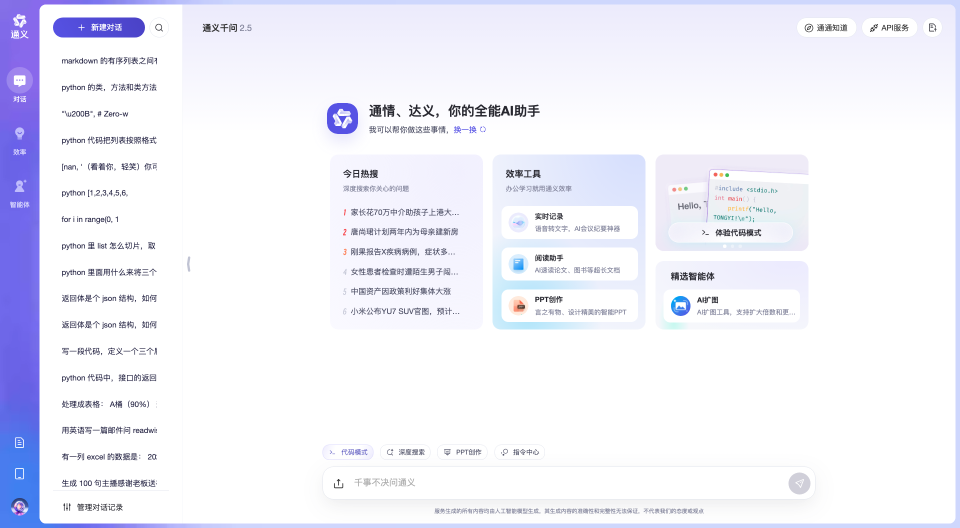Toggle 深度搜索 chip above input
This screenshot has height=528, width=960.
405,452
